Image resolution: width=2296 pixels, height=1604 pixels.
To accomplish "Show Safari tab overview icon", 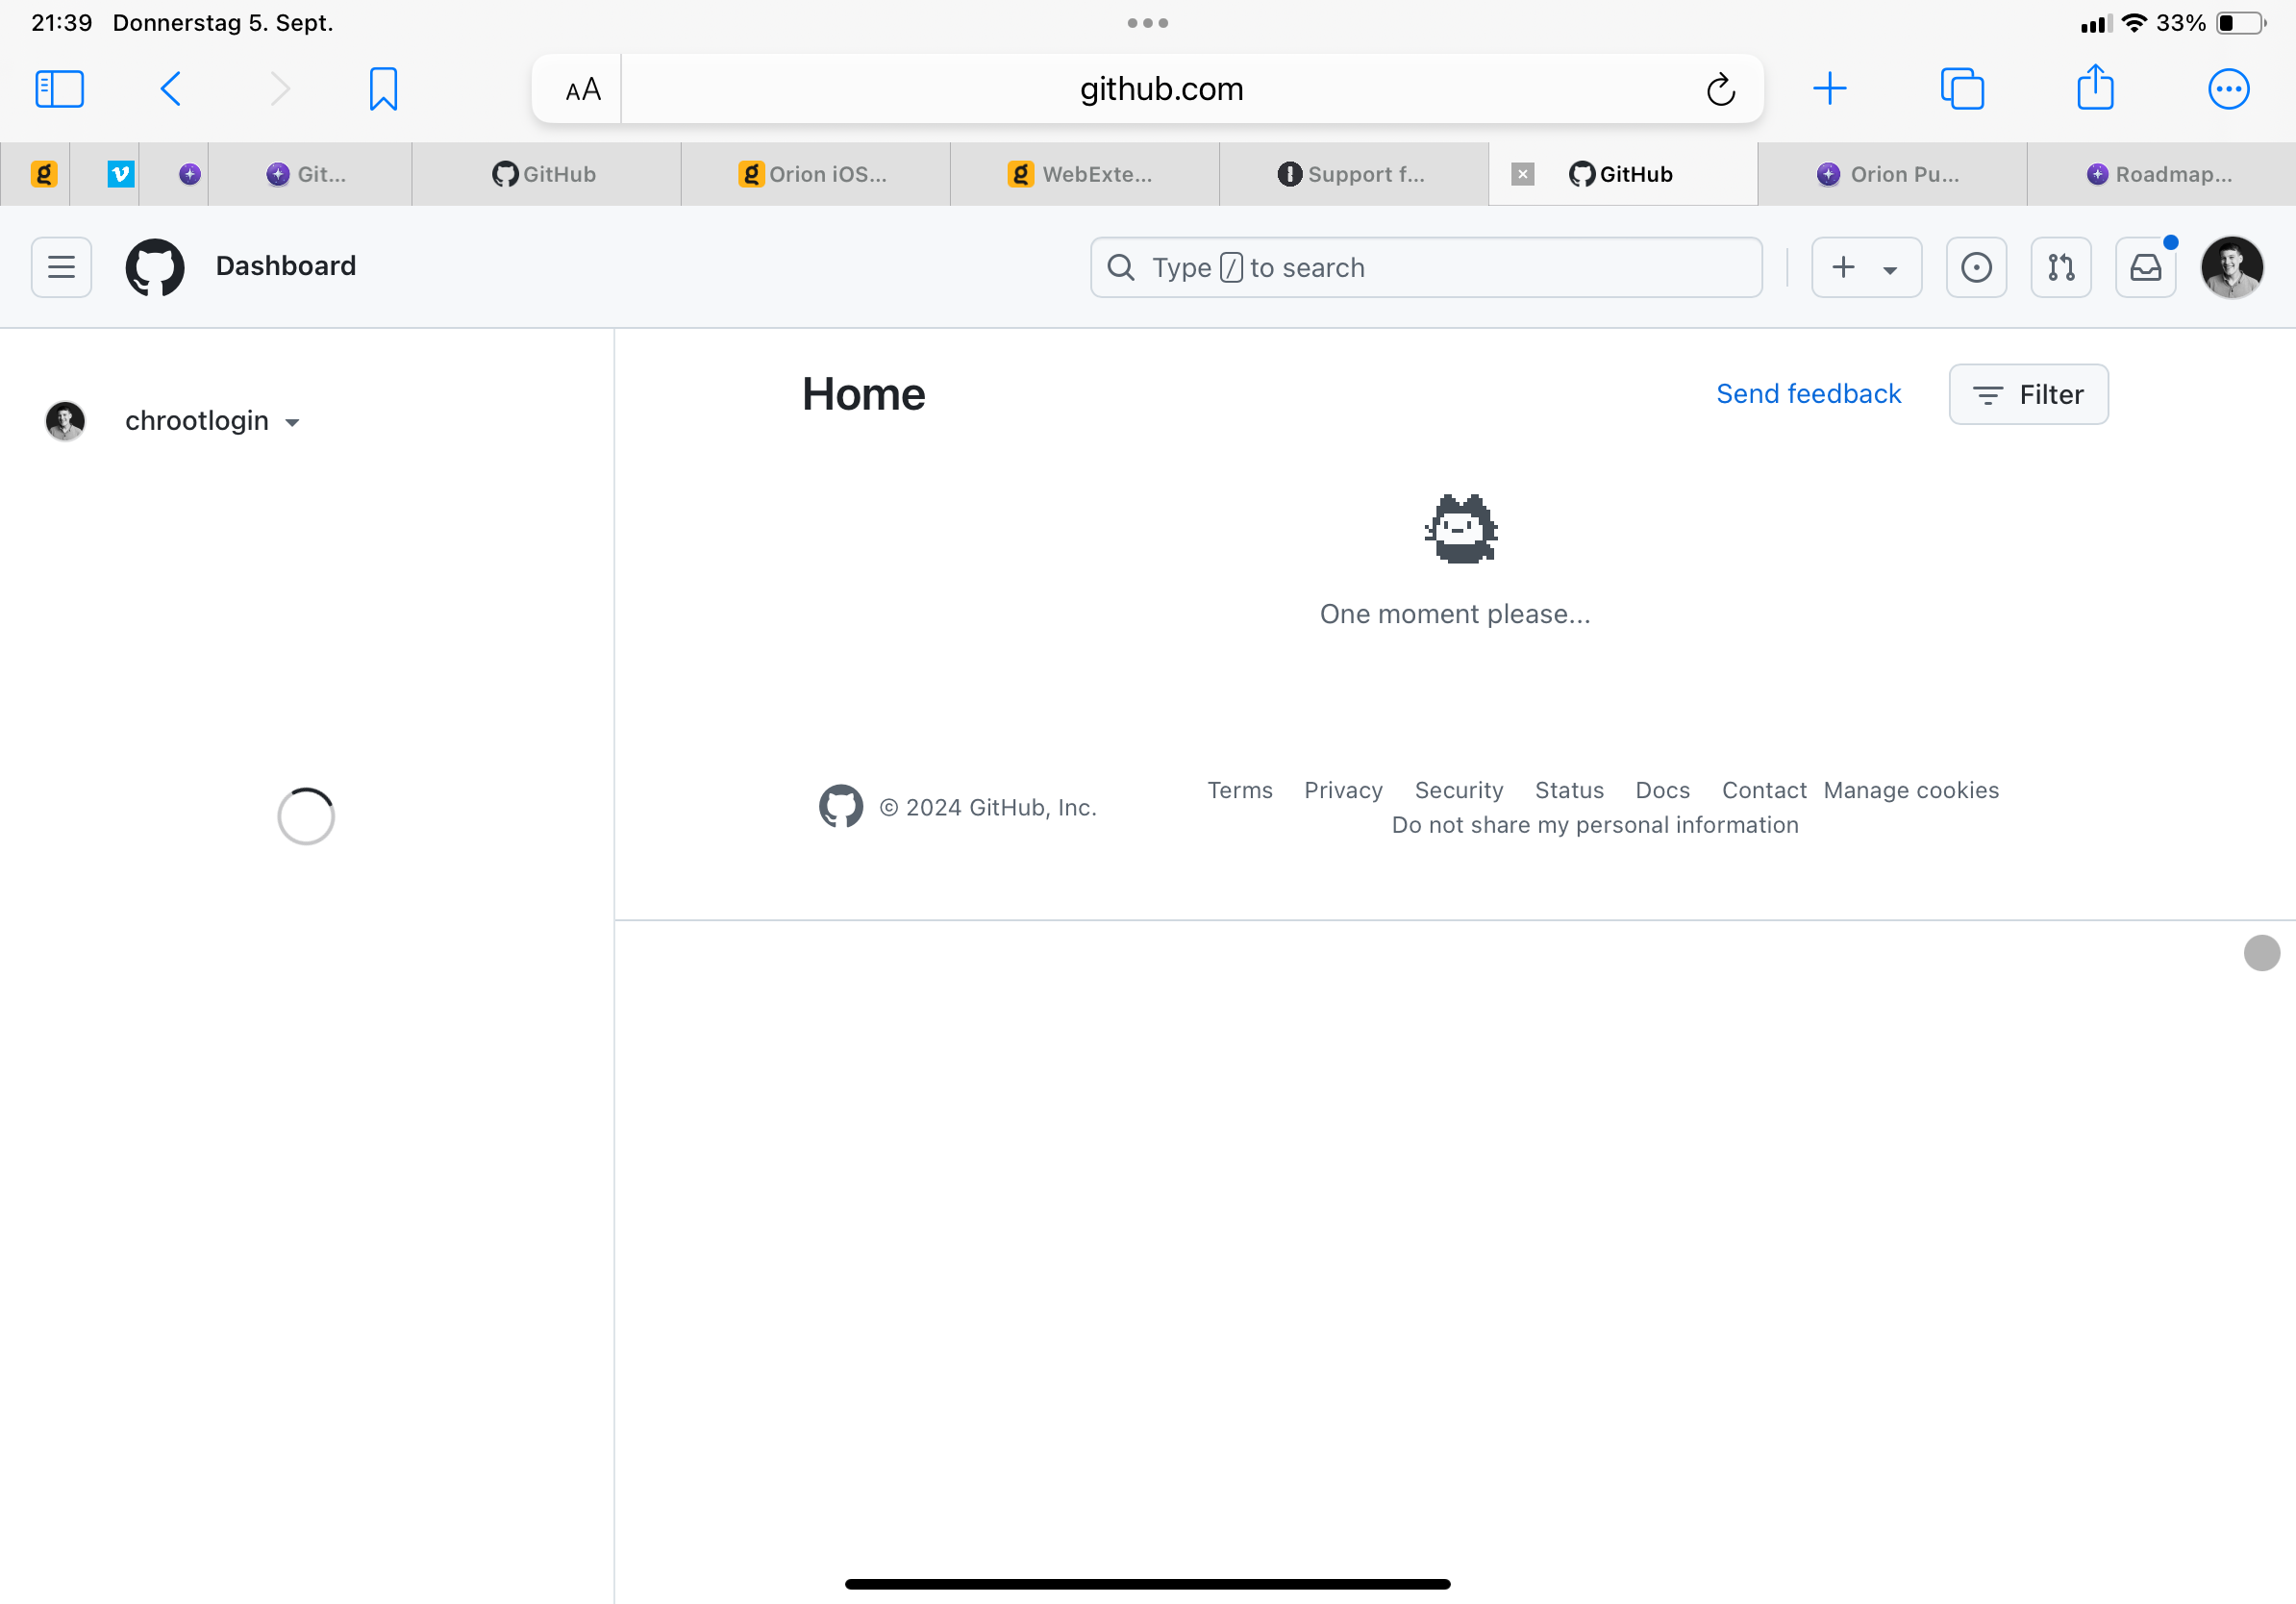I will [x=1961, y=89].
